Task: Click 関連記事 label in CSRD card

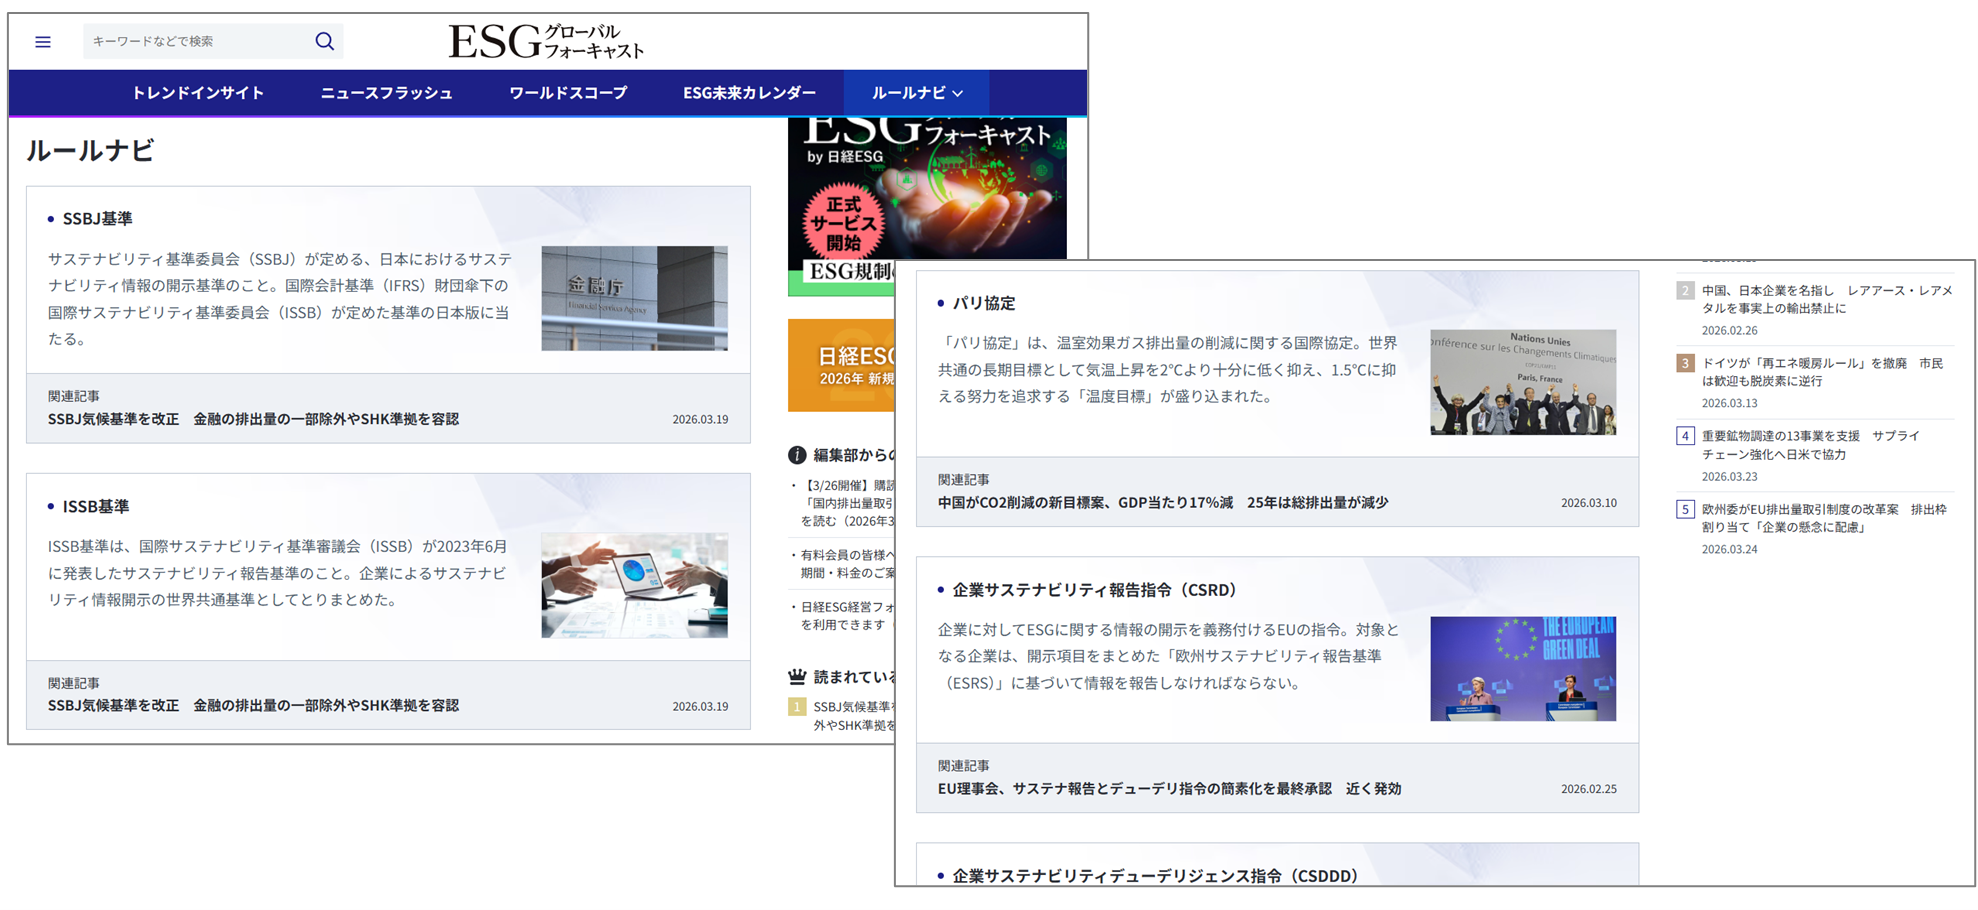Action: tap(963, 766)
